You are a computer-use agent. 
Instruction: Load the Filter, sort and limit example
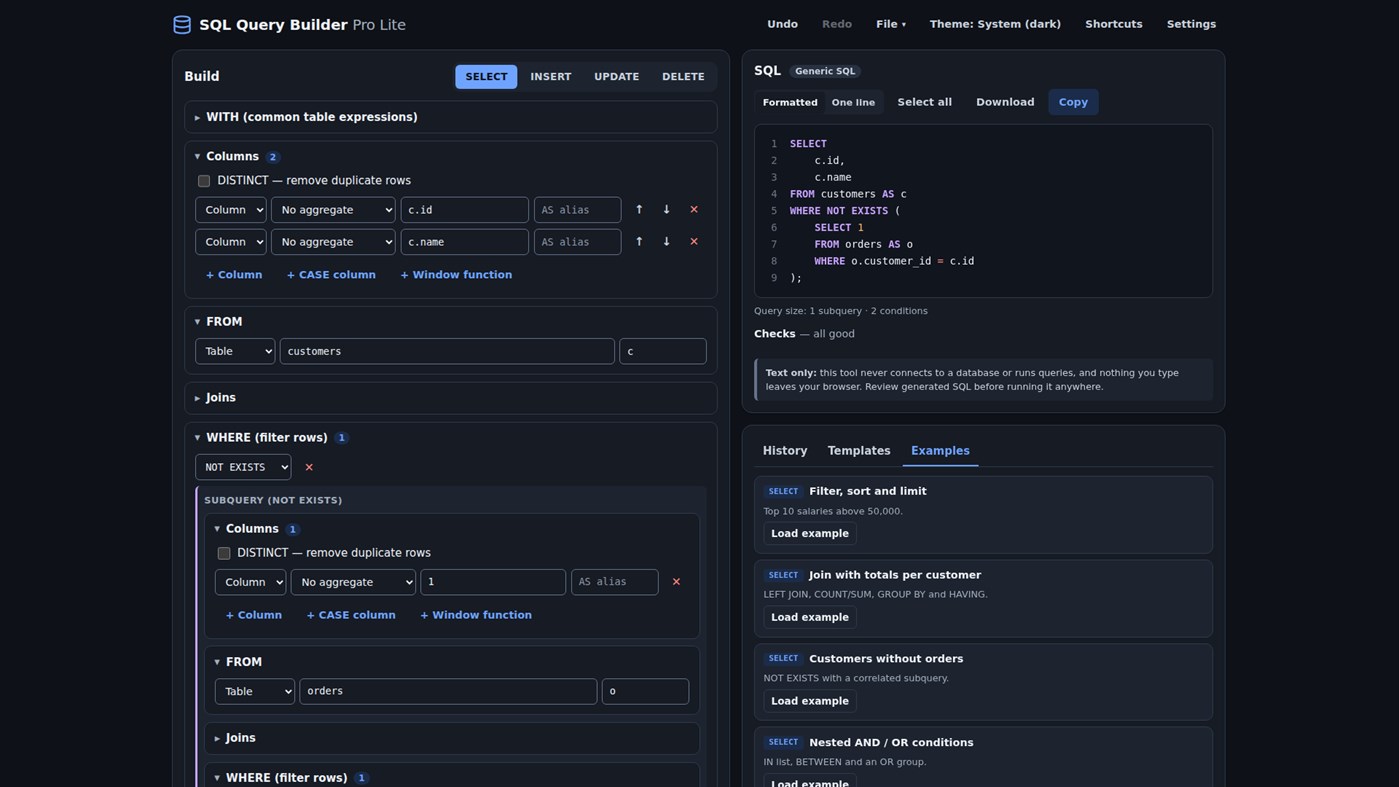click(810, 534)
